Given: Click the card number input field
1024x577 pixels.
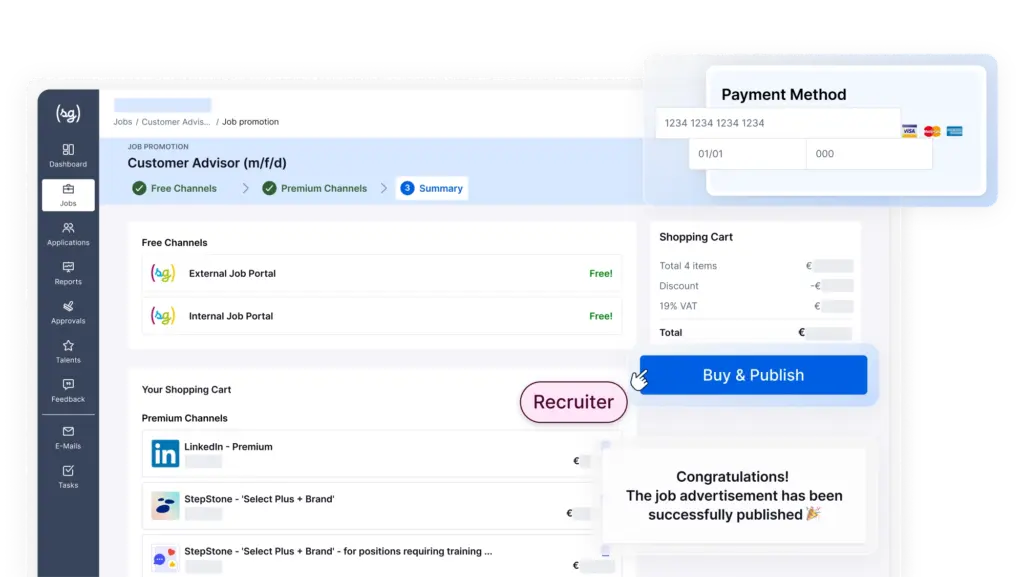Looking at the screenshot, I should (x=776, y=123).
